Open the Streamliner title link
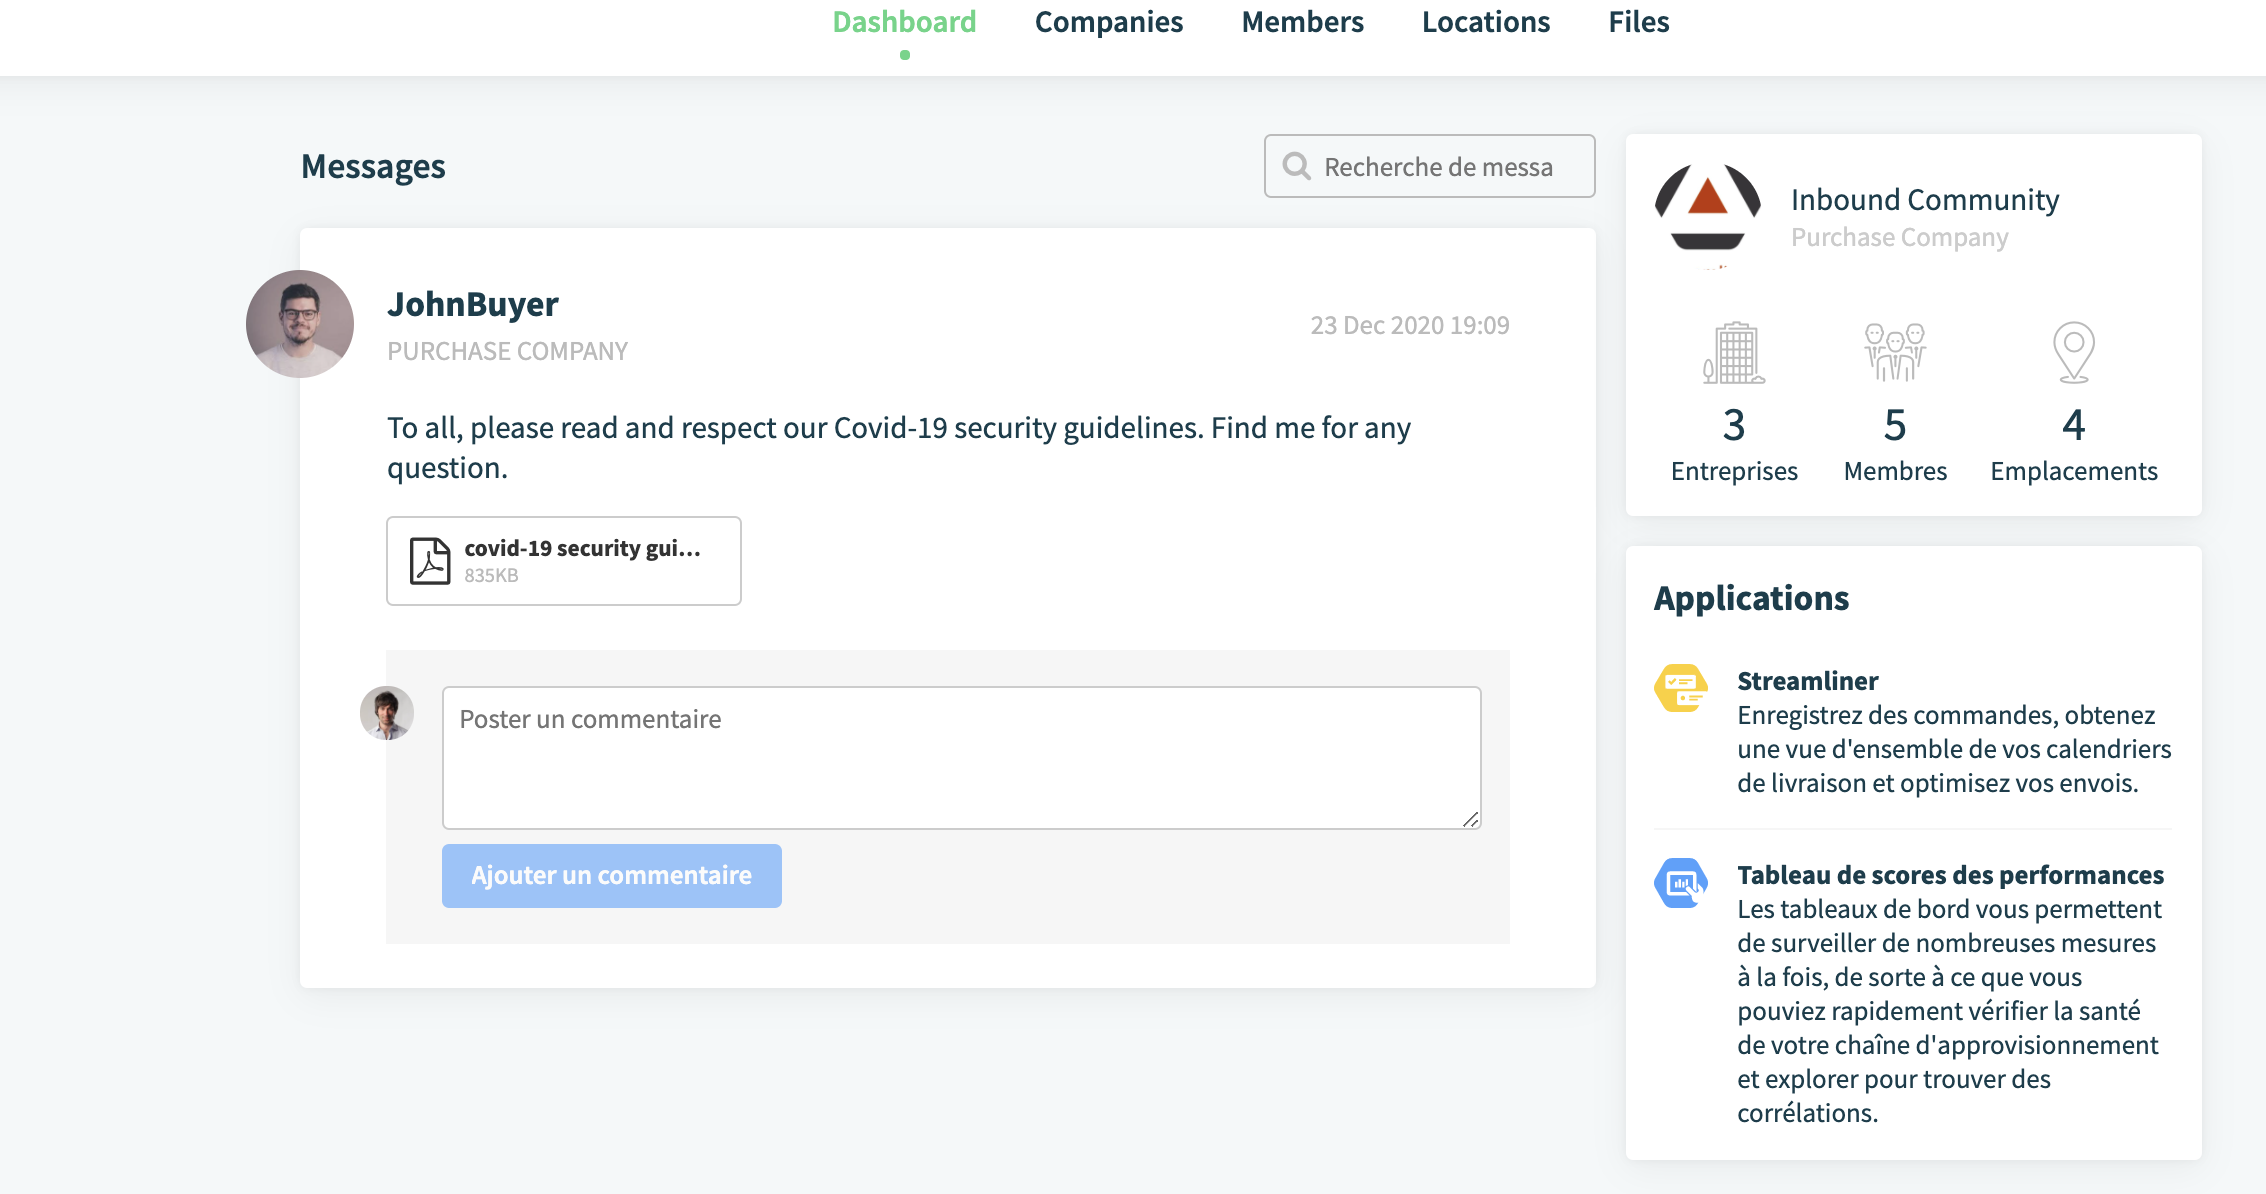2266x1194 pixels. 1808,681
